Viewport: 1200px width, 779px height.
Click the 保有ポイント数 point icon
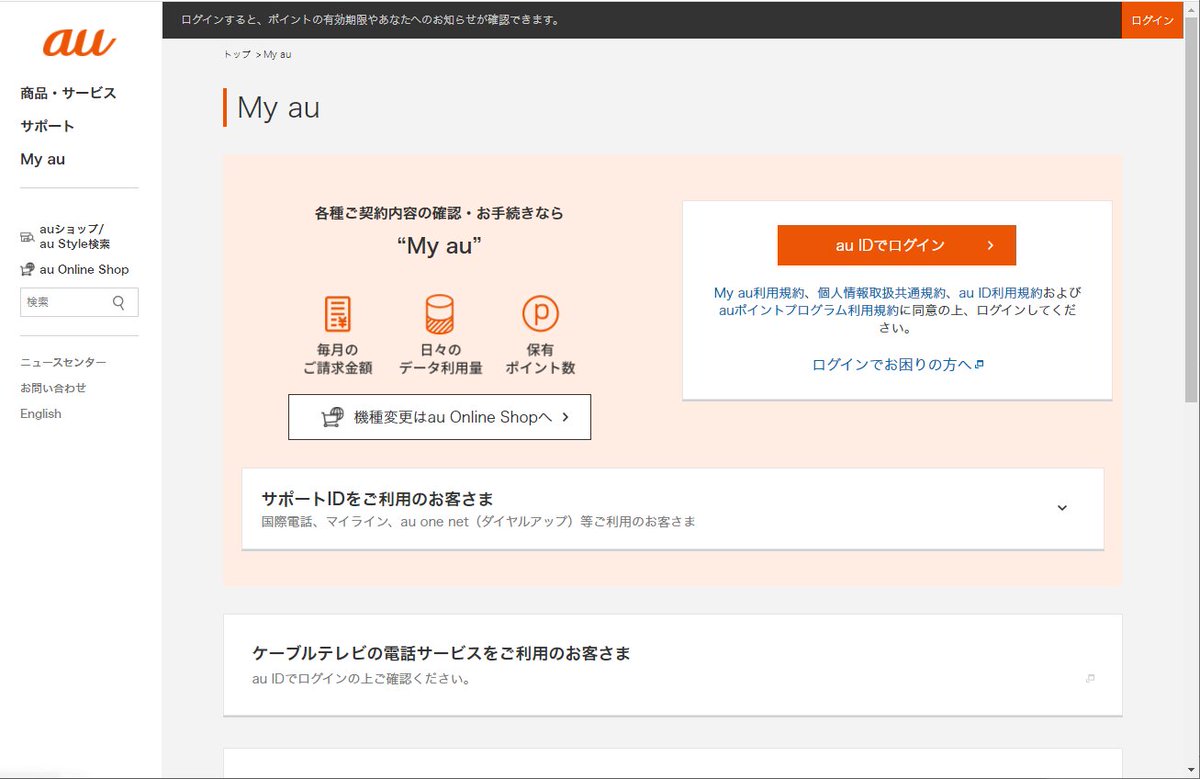coord(540,314)
